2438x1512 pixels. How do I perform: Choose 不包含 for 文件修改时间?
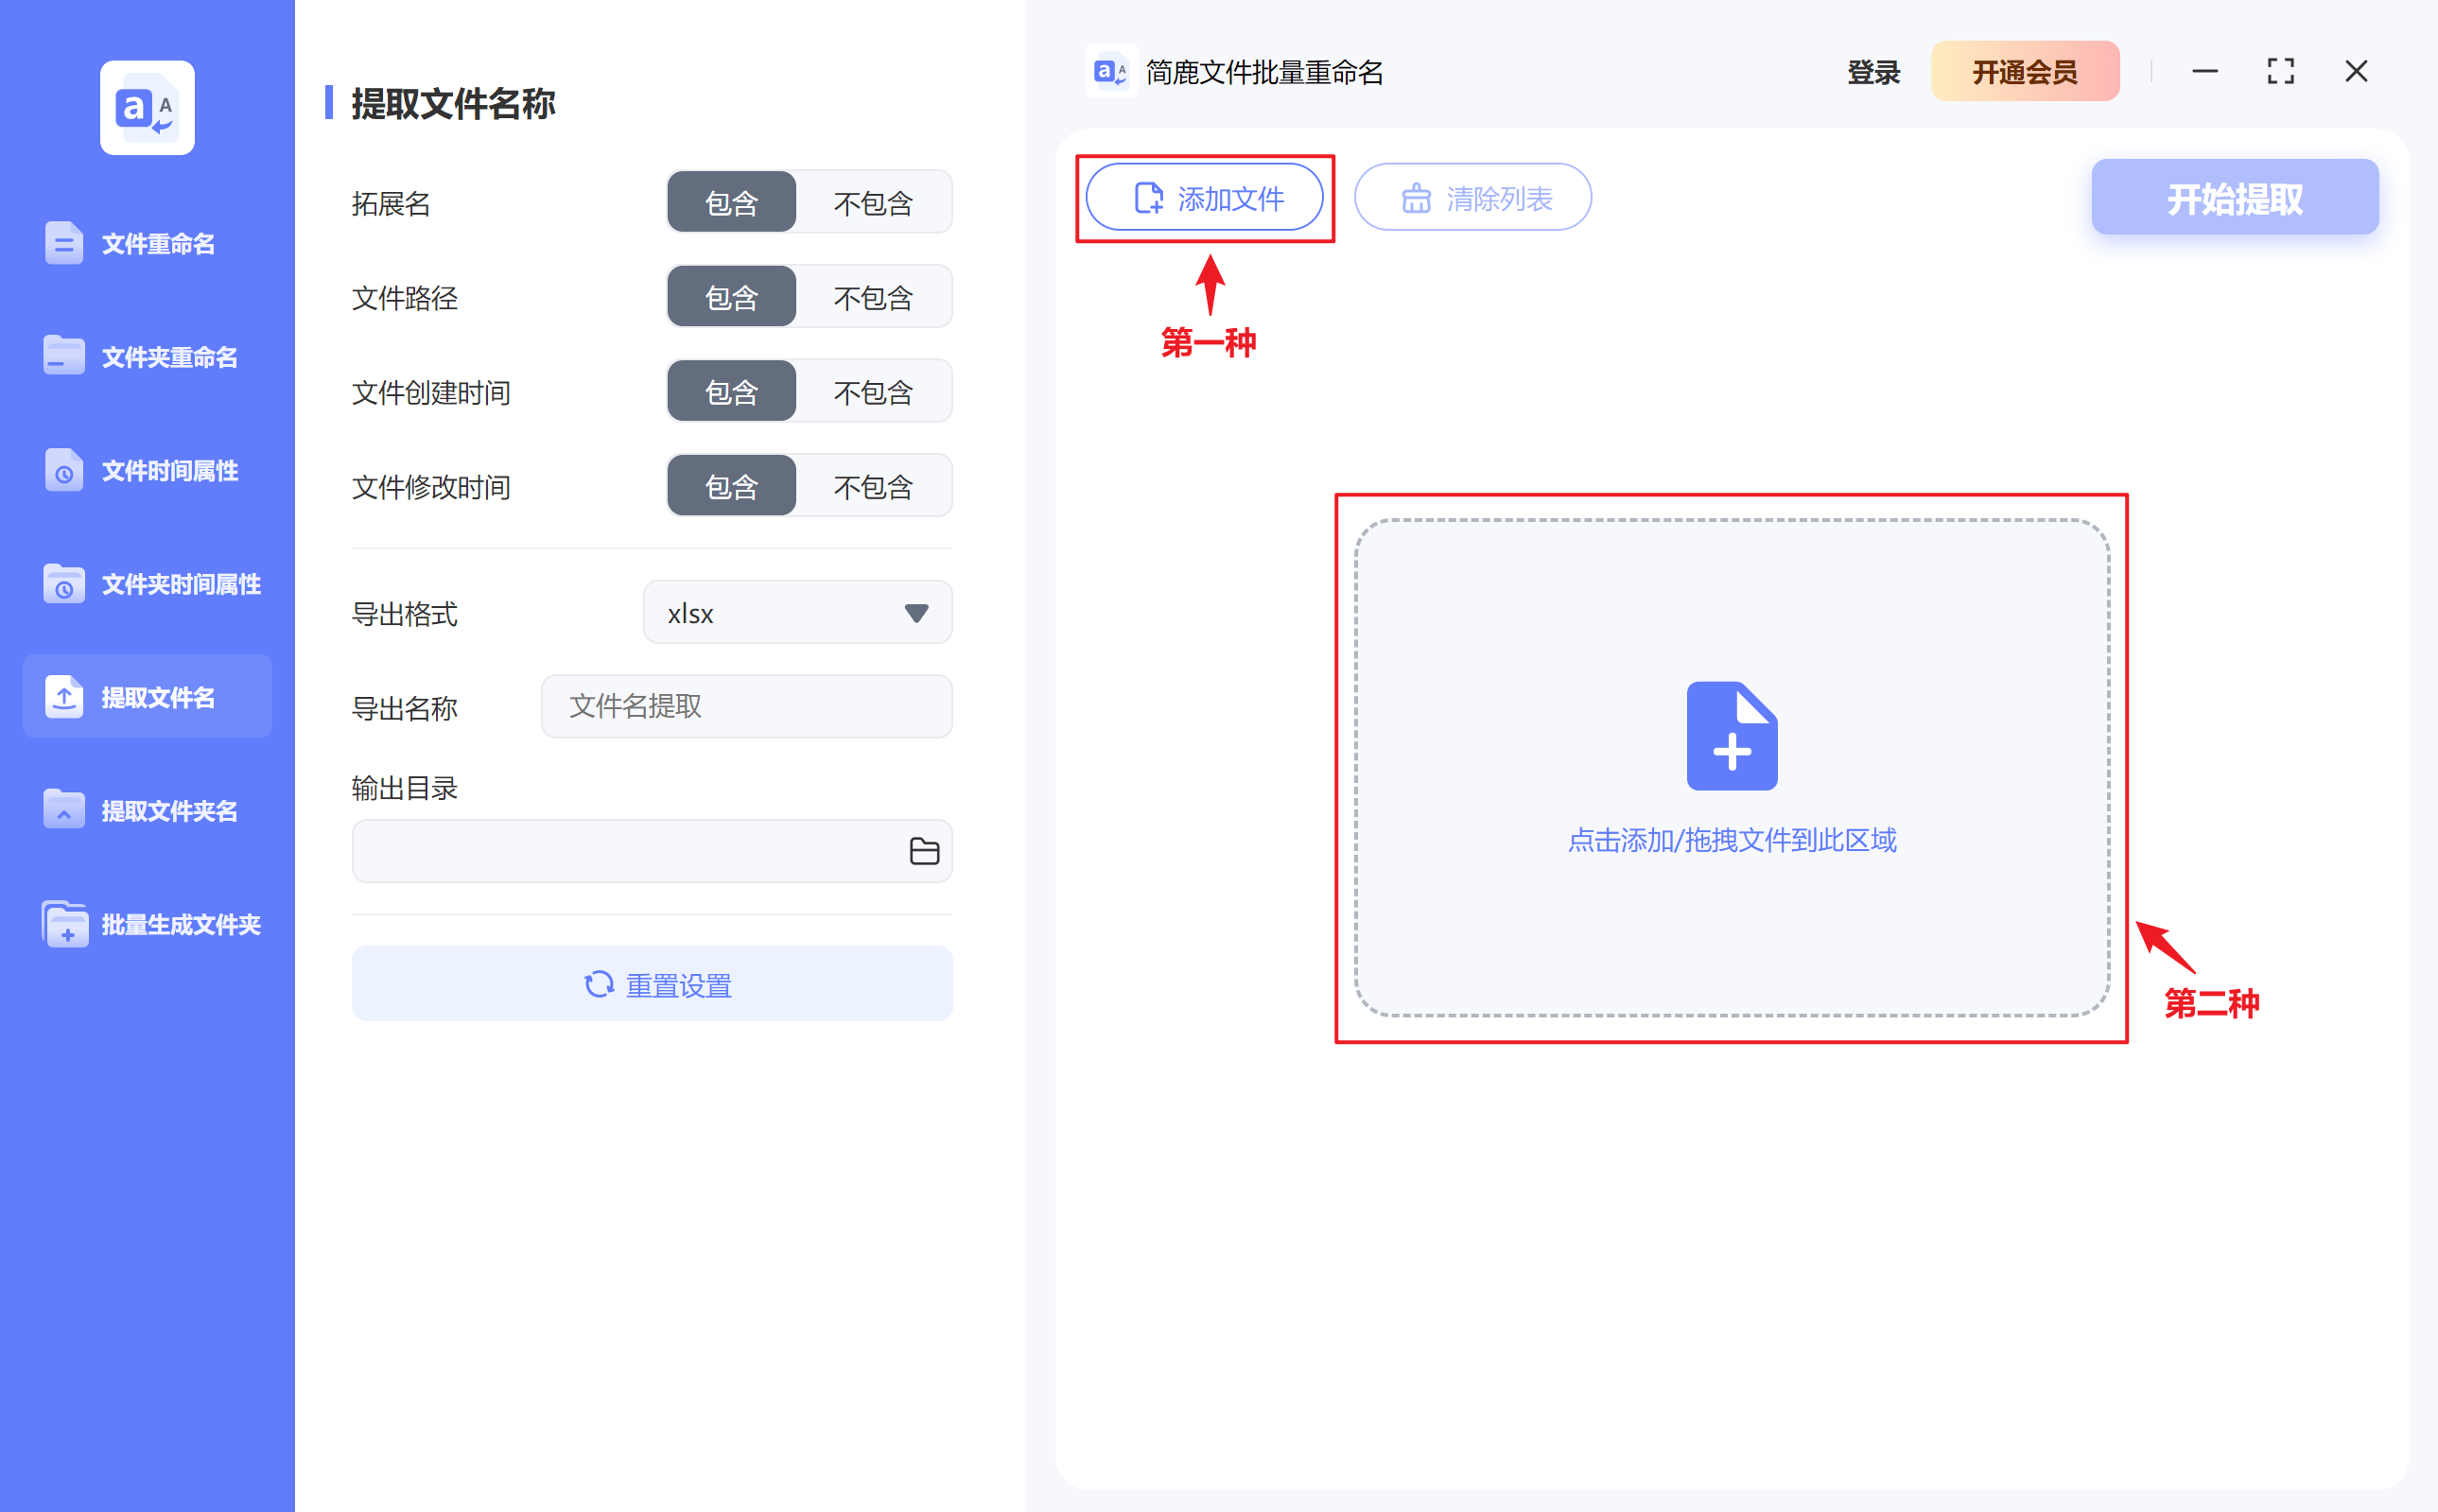(873, 487)
